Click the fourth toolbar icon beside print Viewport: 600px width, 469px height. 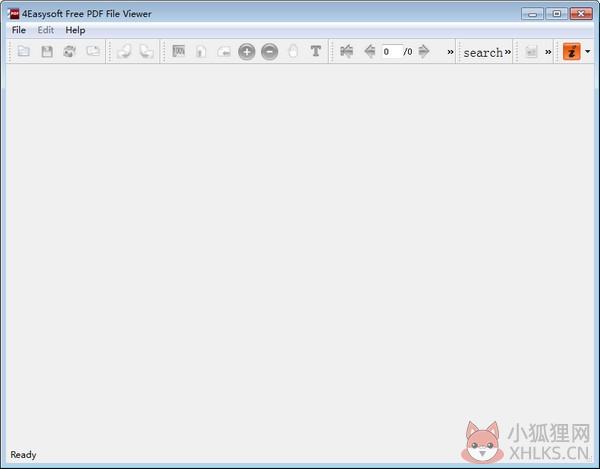pyautogui.click(x=93, y=51)
